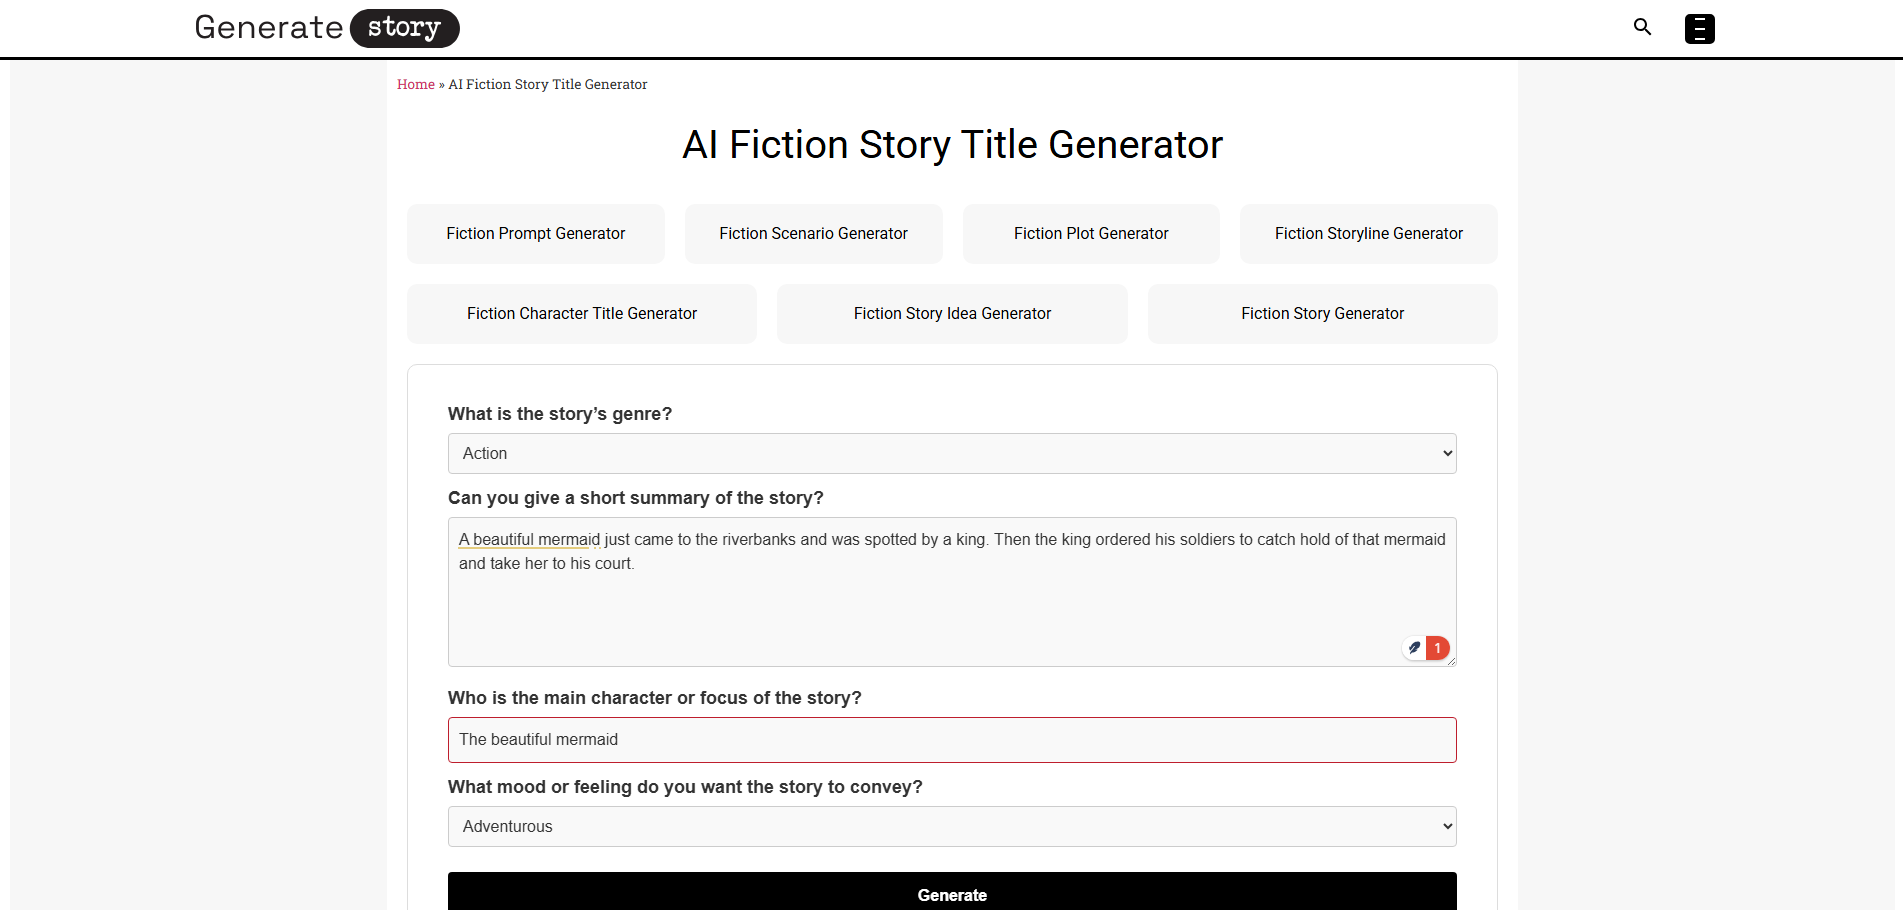Viewport: 1903px width, 910px height.
Task: Open the site search
Action: [x=1642, y=27]
